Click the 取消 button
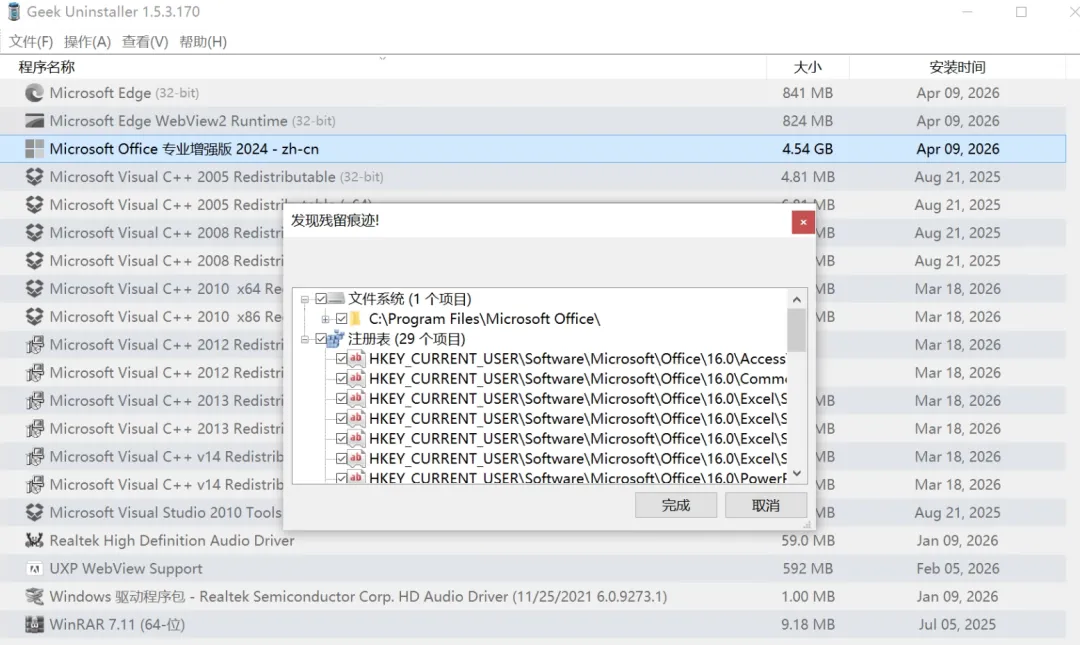The image size is (1080, 645). click(x=766, y=505)
